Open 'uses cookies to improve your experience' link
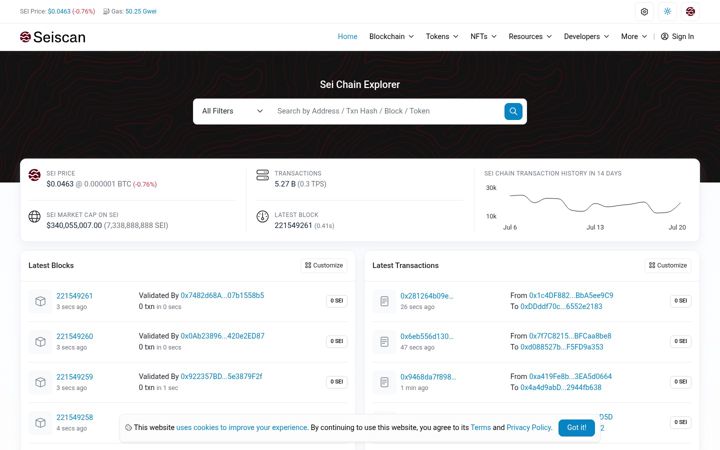The image size is (720, 450). 242,428
